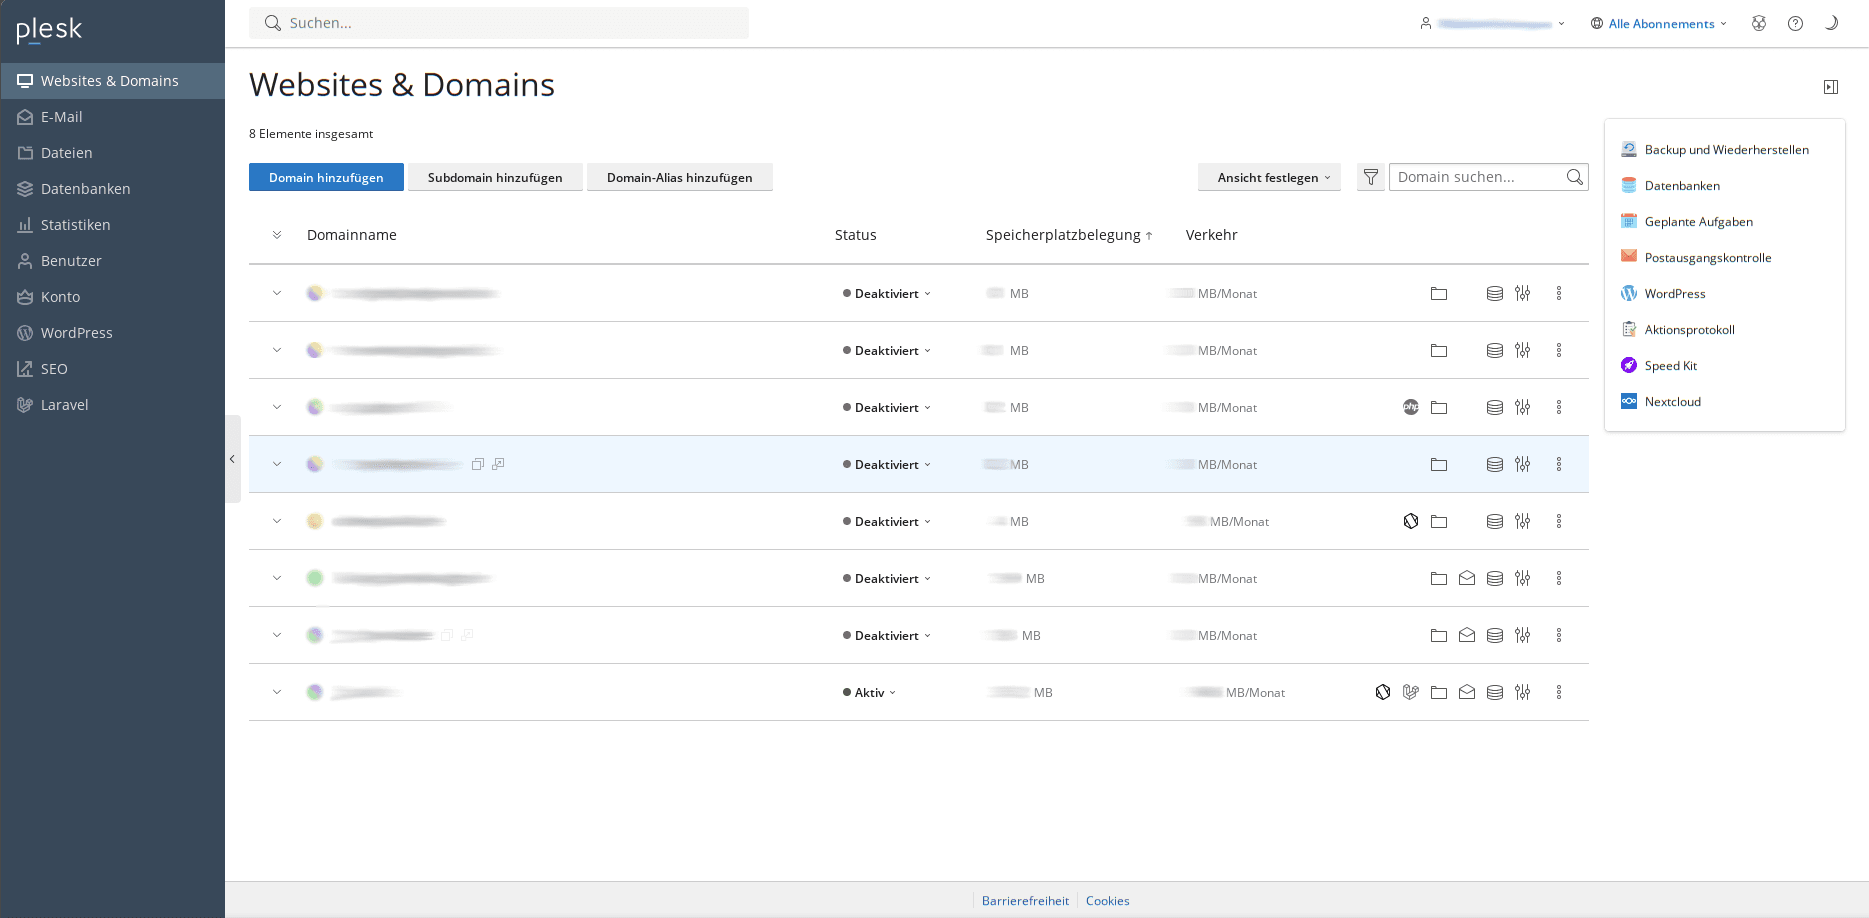This screenshot has height=918, width=1869.
Task: Open hosting settings sliders in Aktiv row
Action: [1523, 692]
